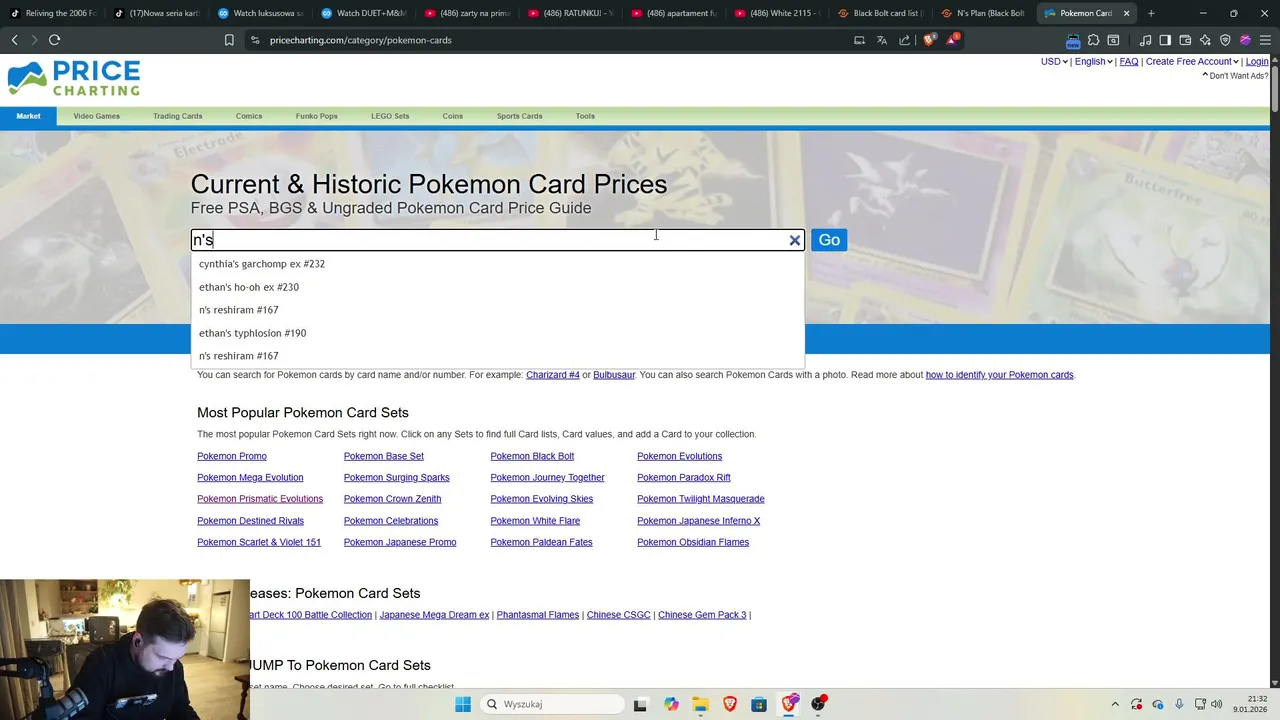Screen dimensions: 1280x720
Task: Show hidden system tray icons chevron
Action: [1115, 704]
